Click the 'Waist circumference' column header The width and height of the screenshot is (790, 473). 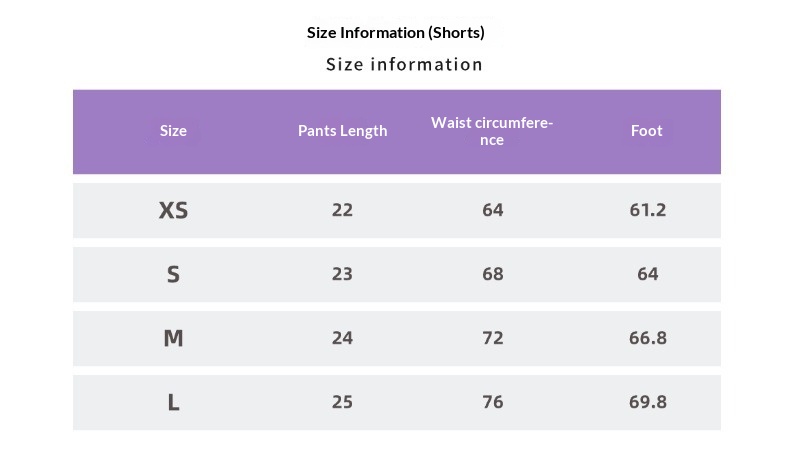point(492,131)
